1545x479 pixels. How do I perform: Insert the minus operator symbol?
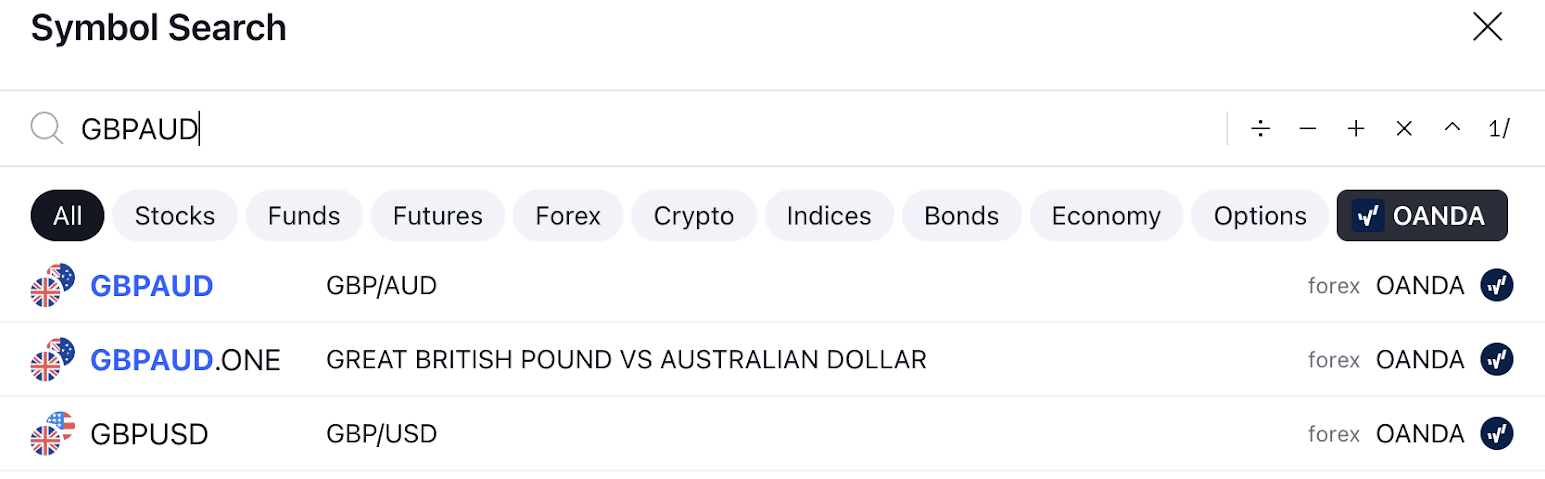tap(1308, 128)
